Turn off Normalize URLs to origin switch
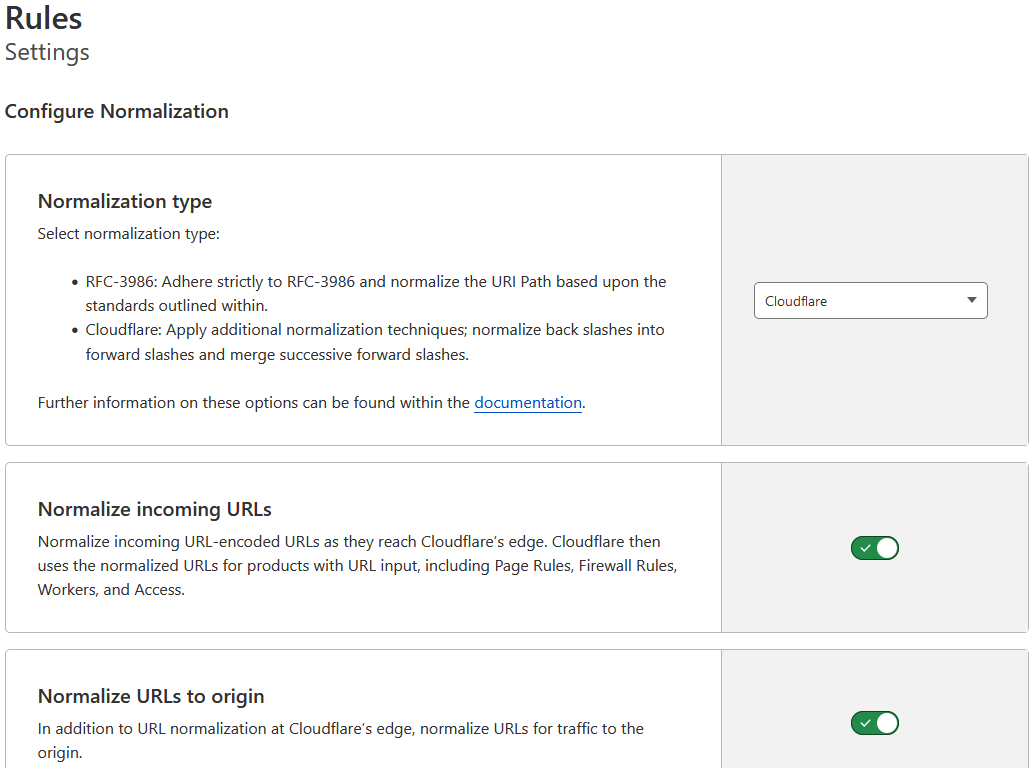1031x768 pixels. click(874, 723)
